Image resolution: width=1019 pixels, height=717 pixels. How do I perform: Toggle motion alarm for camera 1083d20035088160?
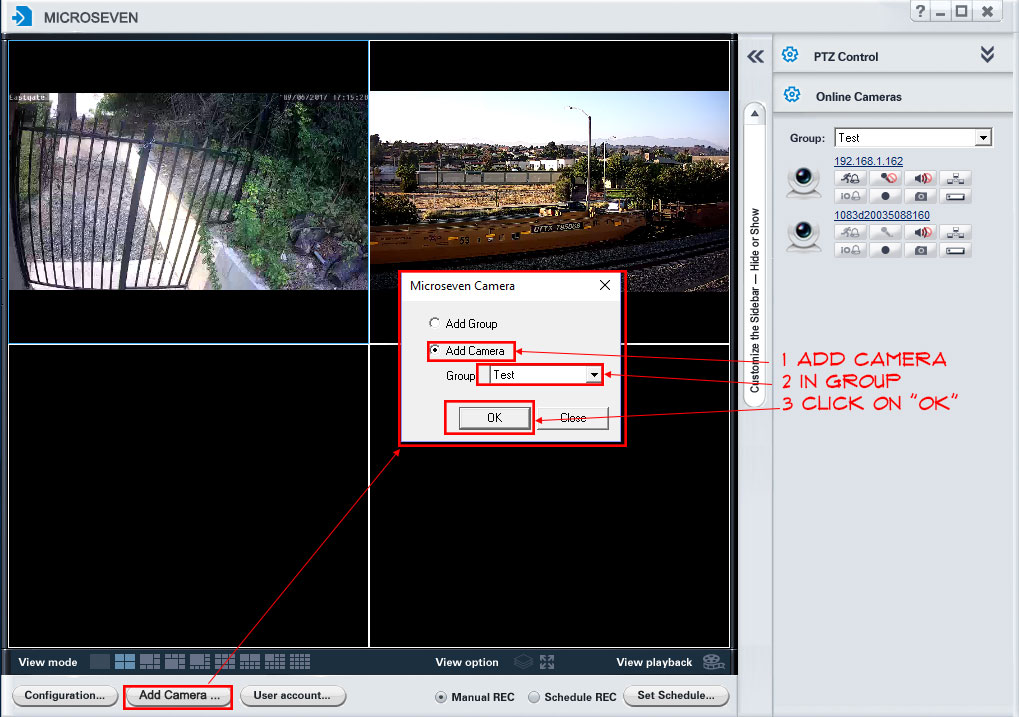click(850, 232)
